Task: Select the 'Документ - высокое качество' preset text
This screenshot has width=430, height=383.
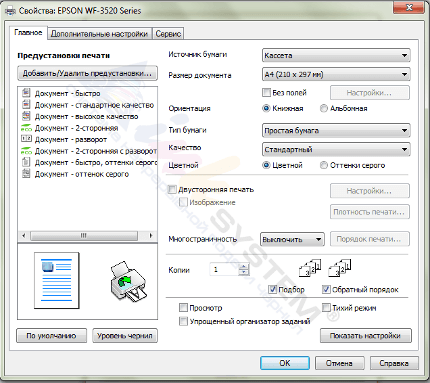Action: (x=86, y=116)
